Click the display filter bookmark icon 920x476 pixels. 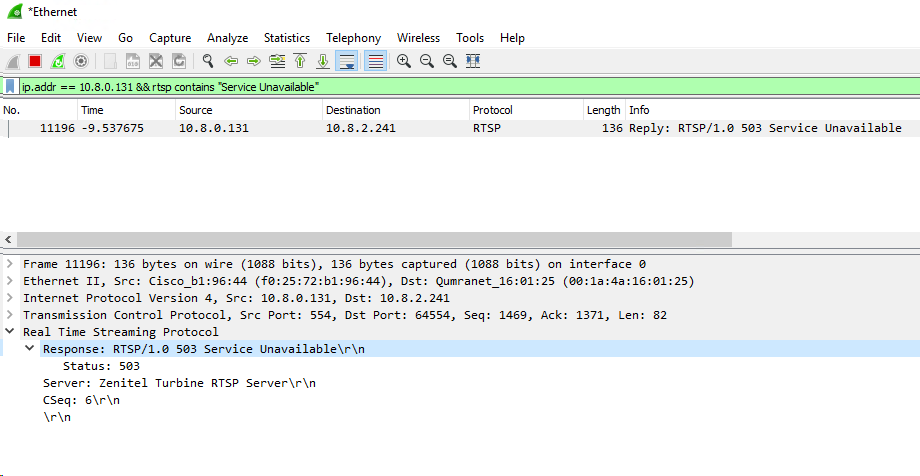11,87
